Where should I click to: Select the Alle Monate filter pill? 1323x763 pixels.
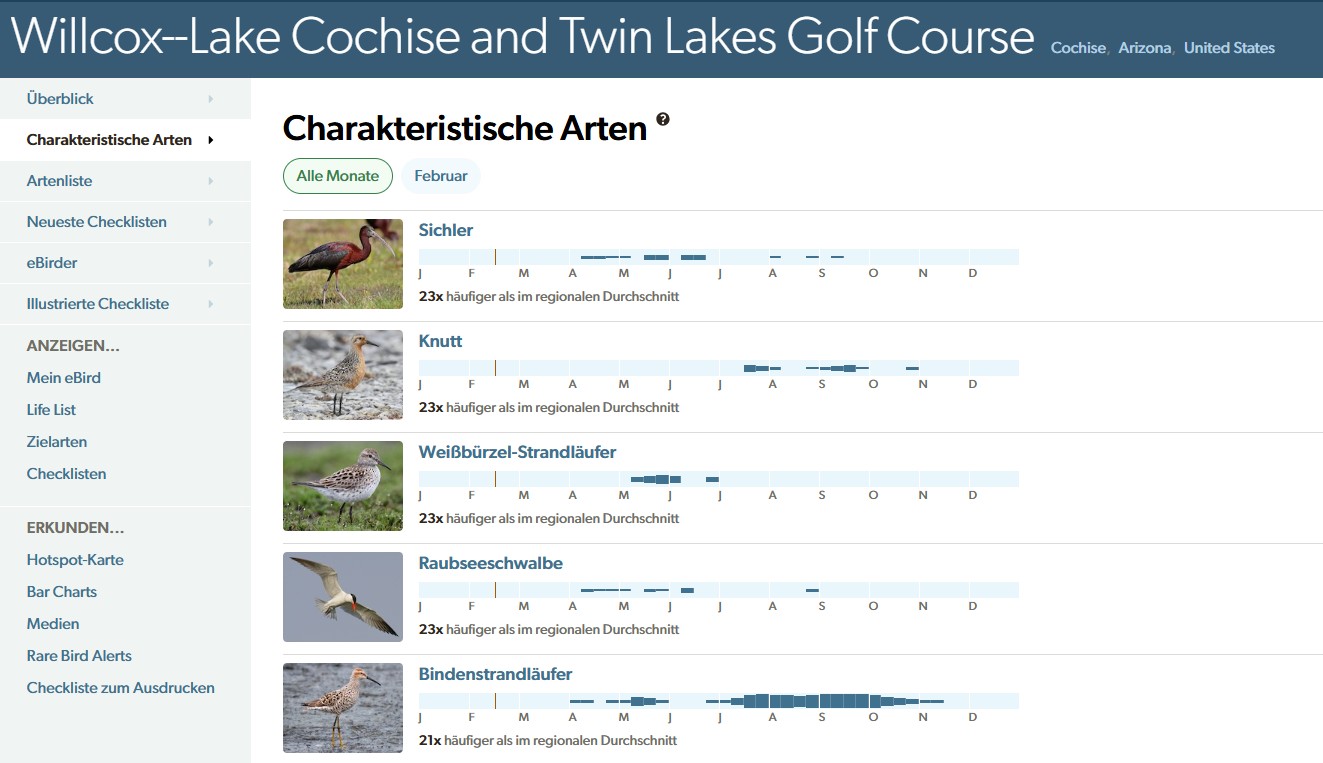pyautogui.click(x=337, y=175)
